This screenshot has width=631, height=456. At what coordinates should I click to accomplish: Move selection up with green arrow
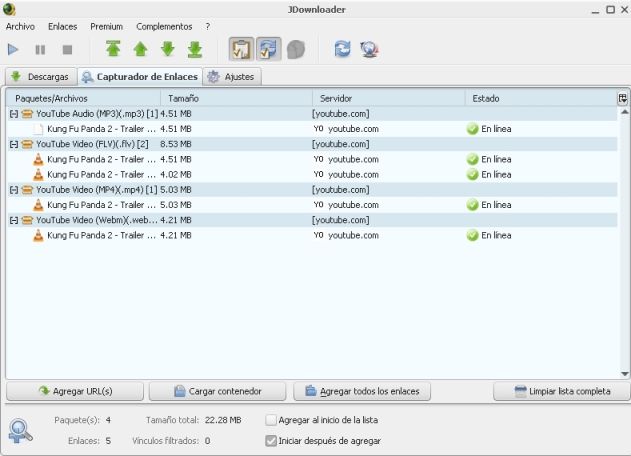pos(140,49)
